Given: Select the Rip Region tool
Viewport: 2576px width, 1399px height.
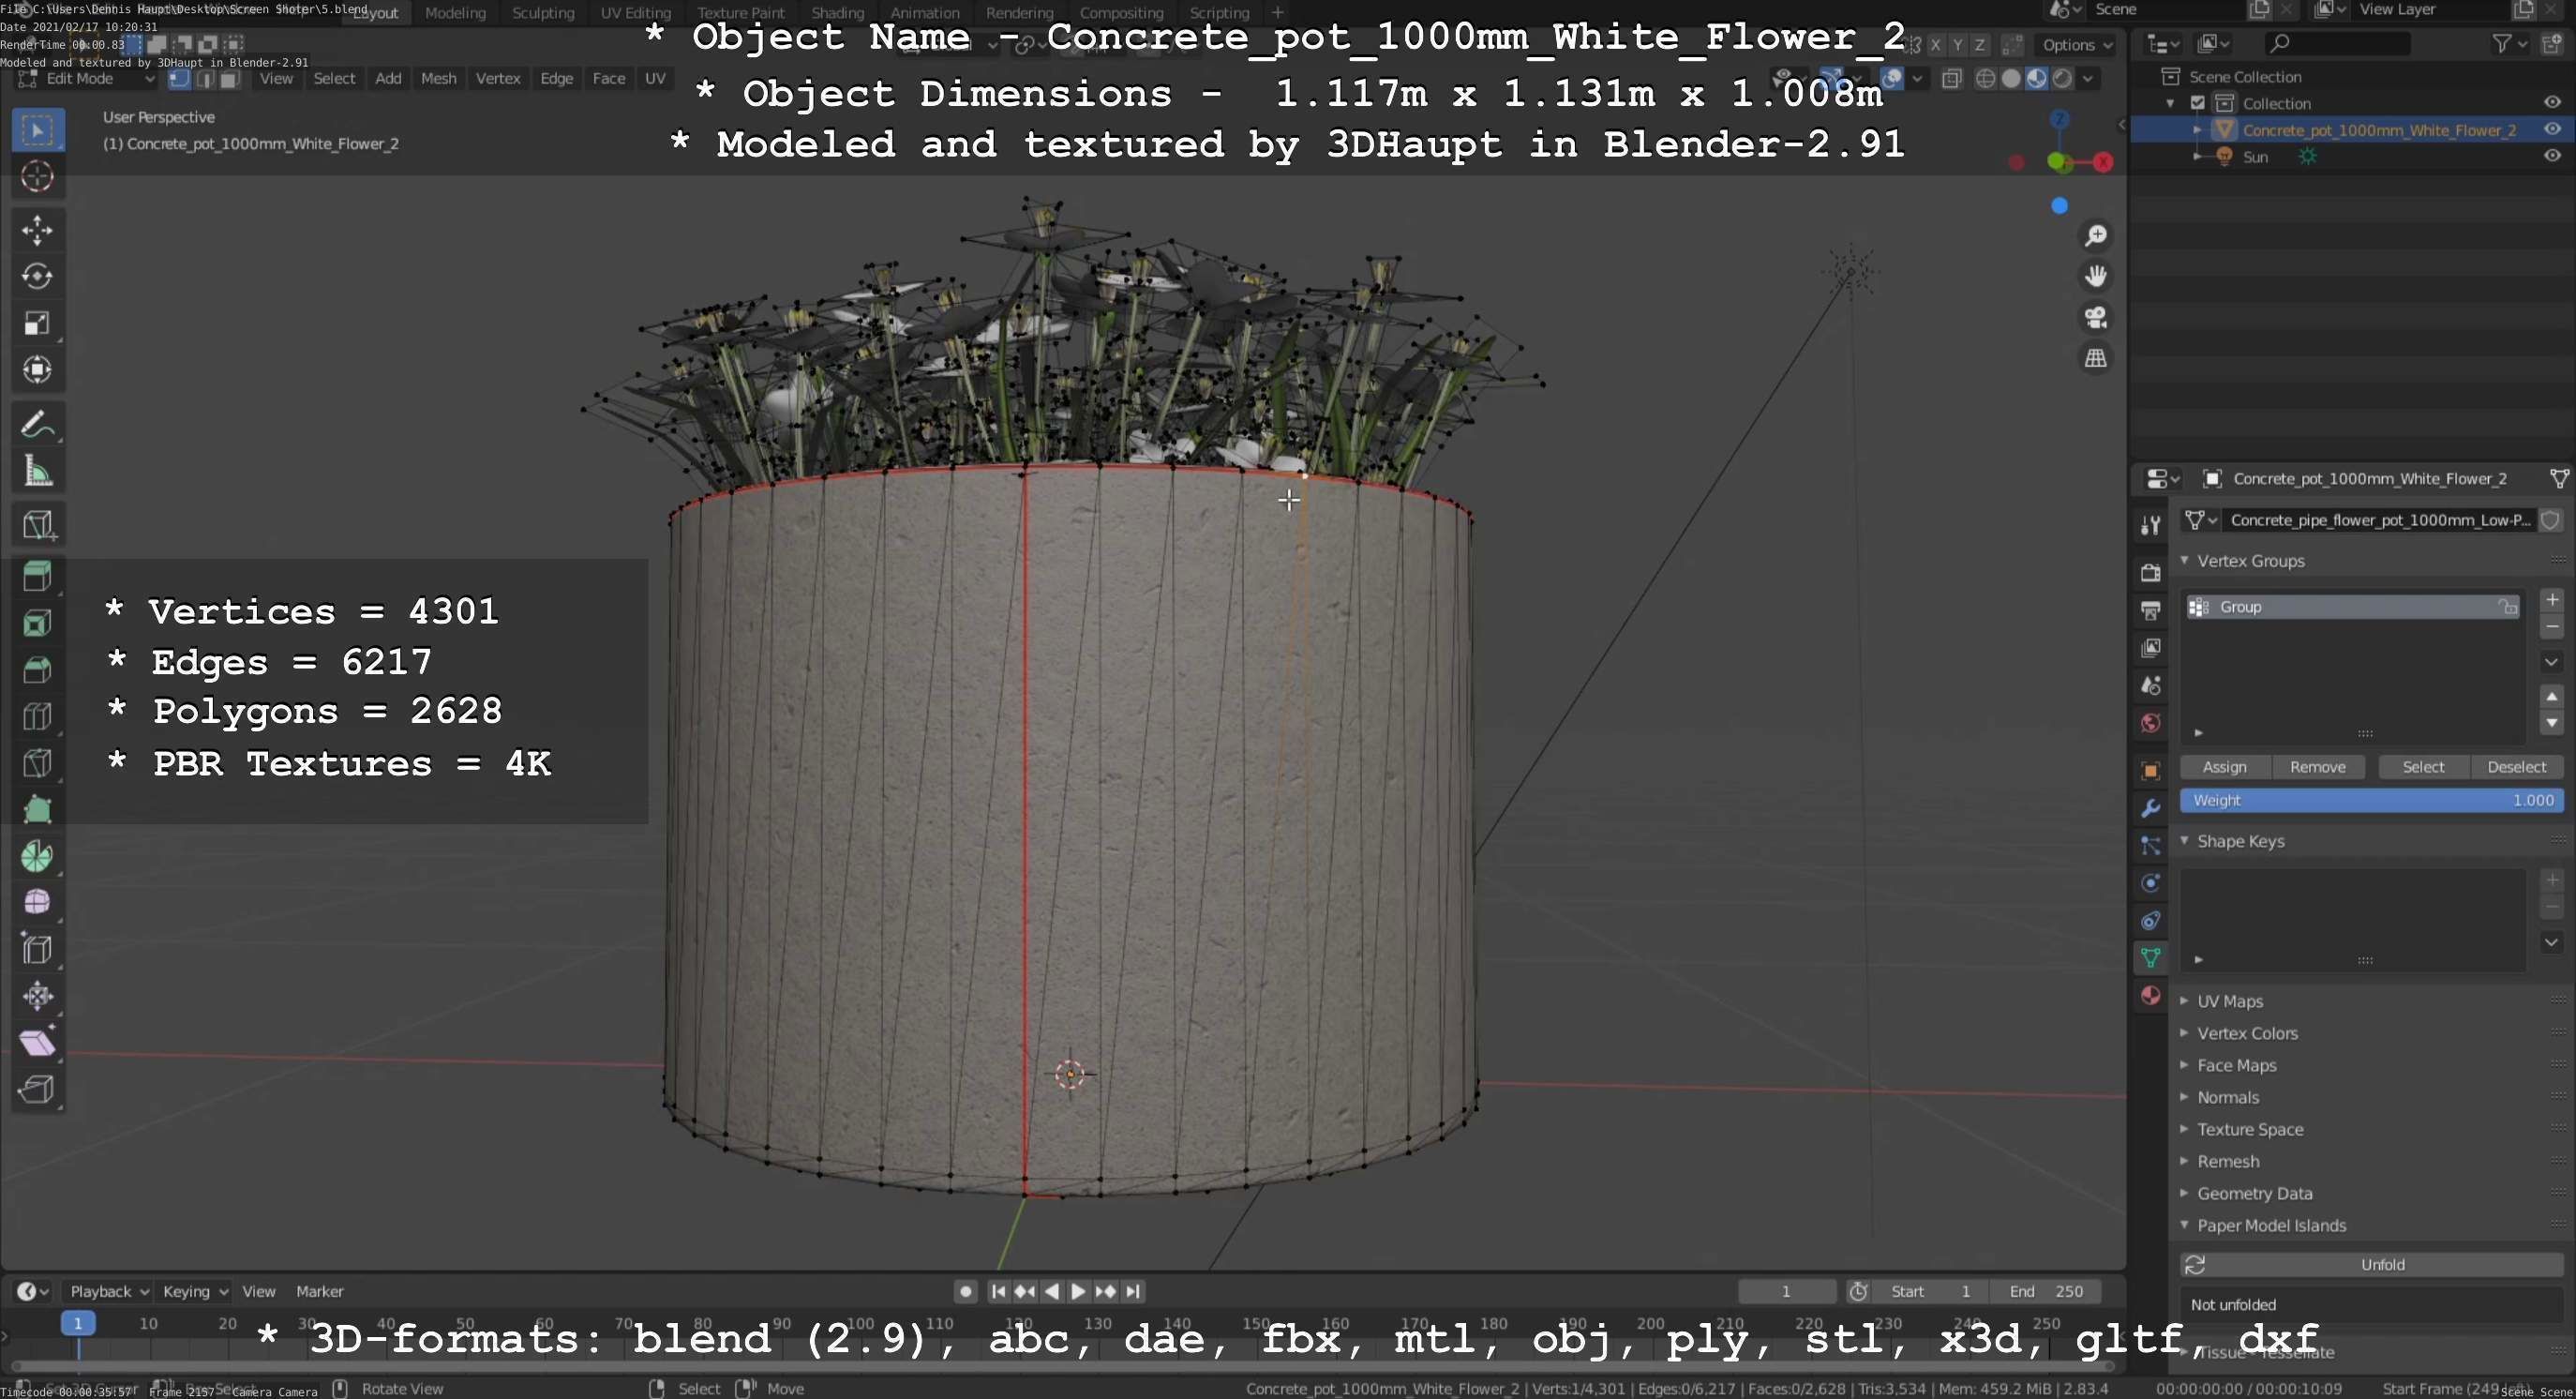Looking at the screenshot, I should pyautogui.click(x=38, y=1089).
